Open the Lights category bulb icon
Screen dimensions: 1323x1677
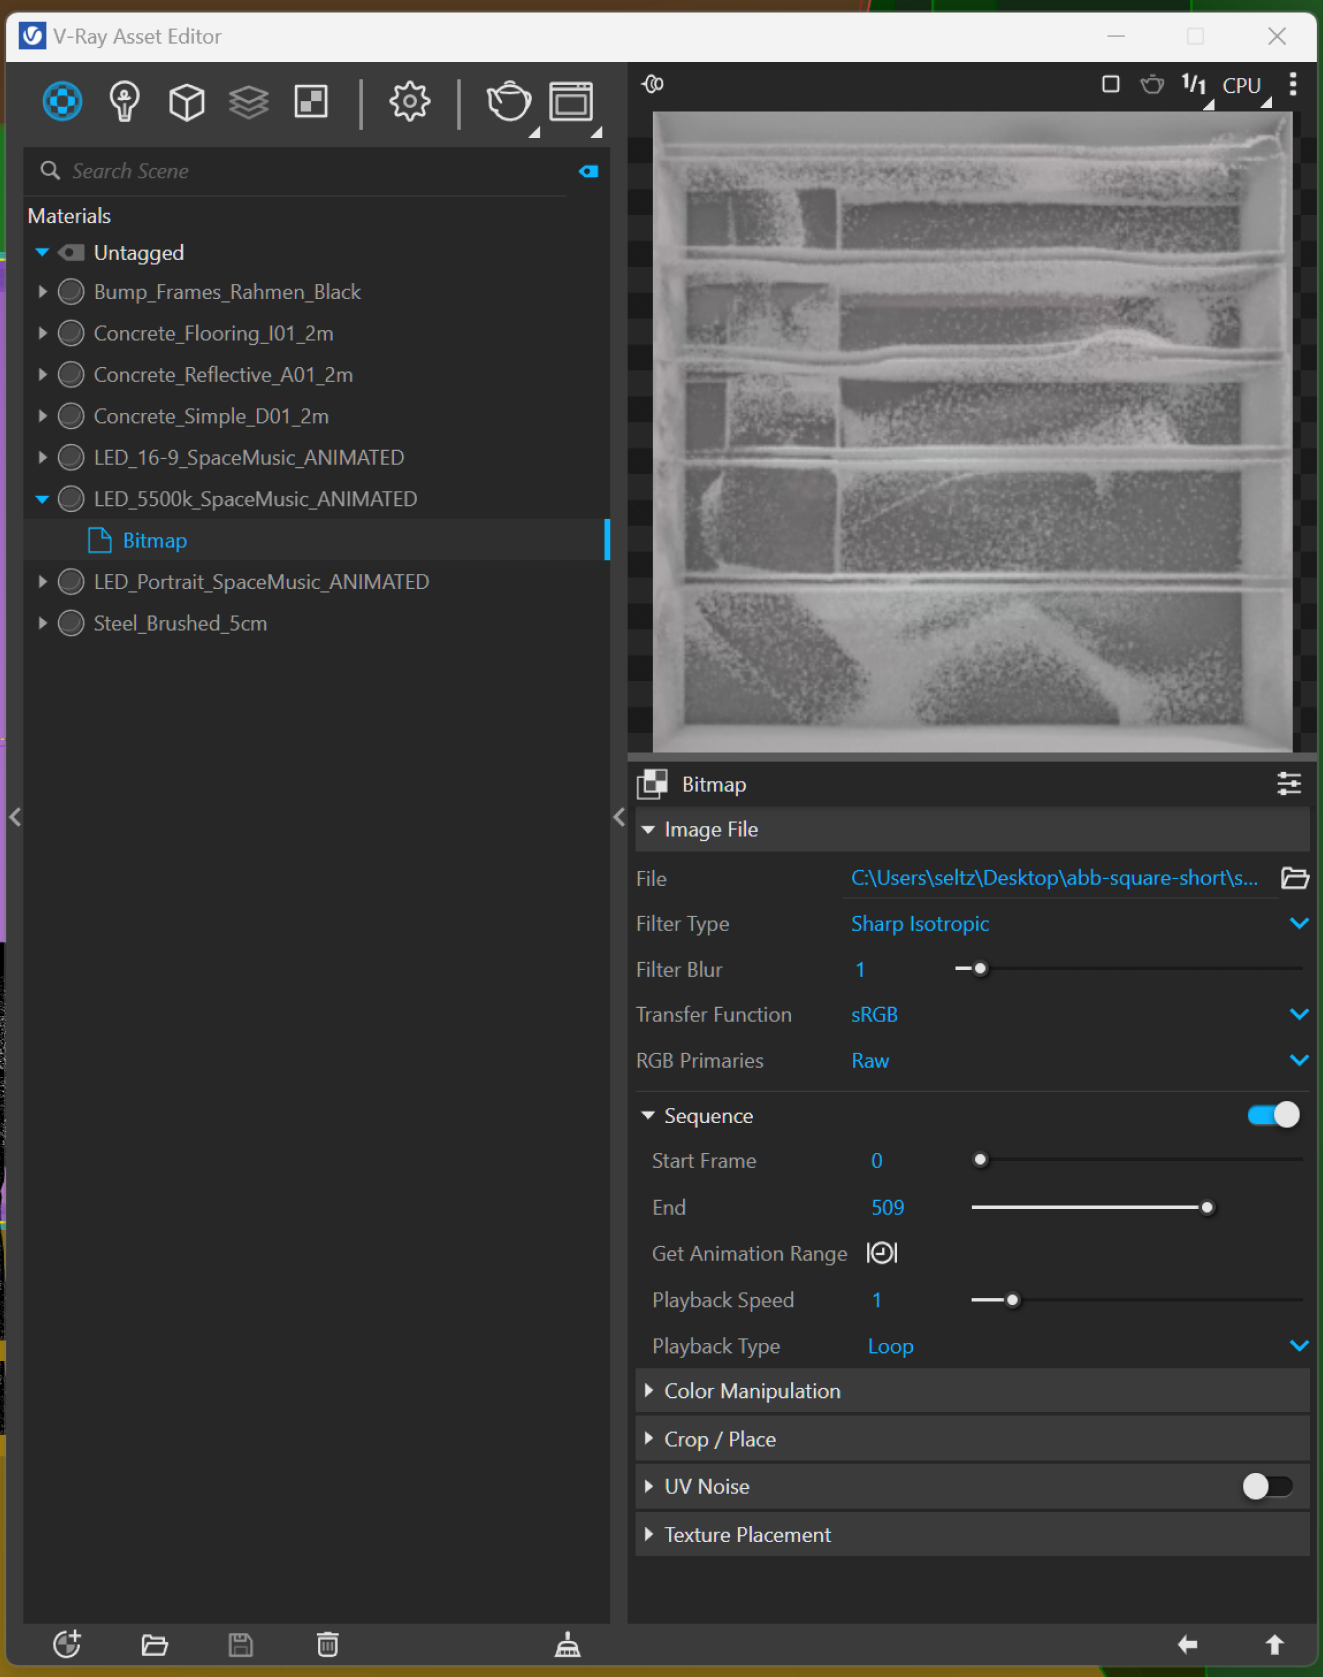[124, 101]
